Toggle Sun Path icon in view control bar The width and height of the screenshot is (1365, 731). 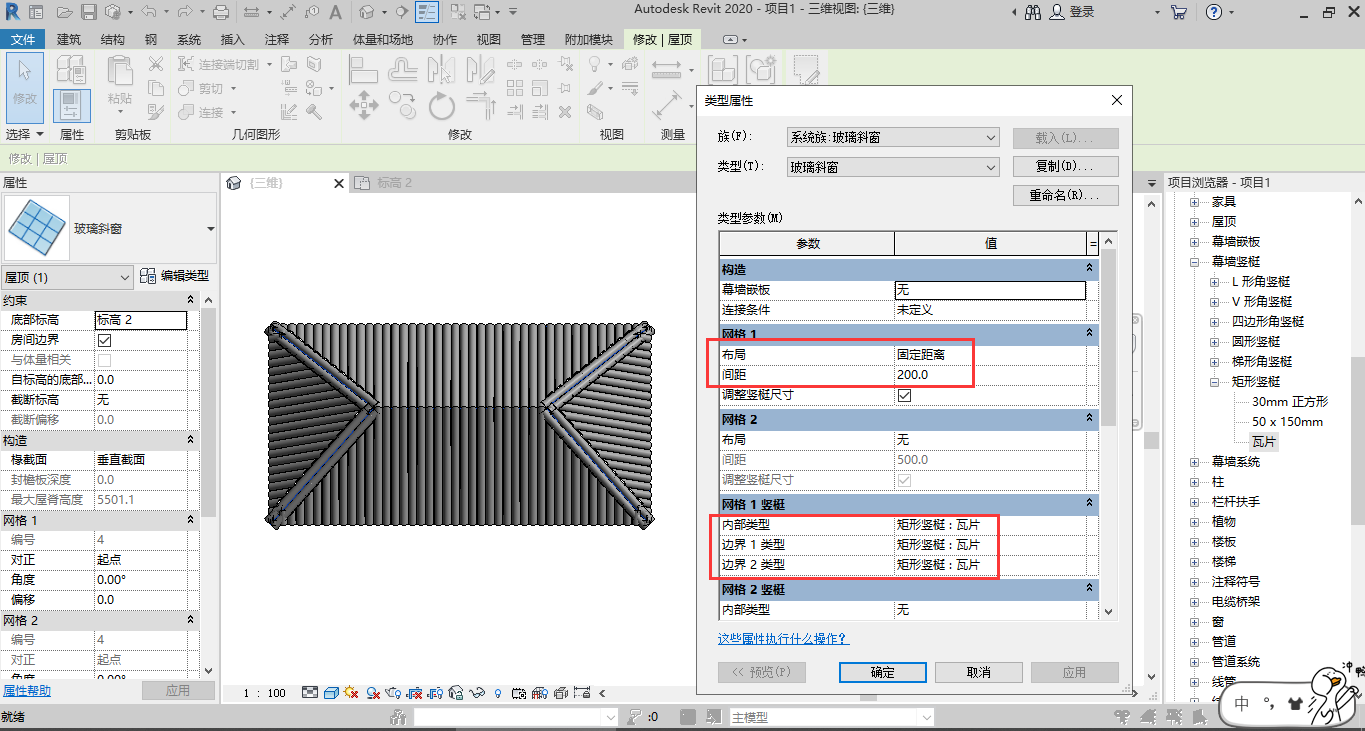(351, 692)
